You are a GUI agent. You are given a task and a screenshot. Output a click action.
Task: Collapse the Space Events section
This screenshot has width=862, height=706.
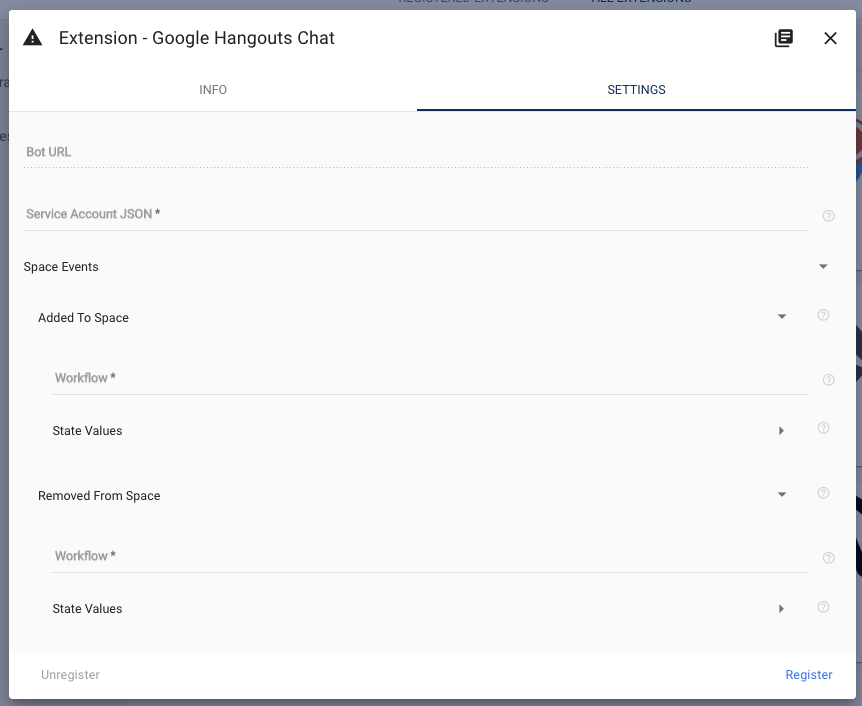pos(823,267)
